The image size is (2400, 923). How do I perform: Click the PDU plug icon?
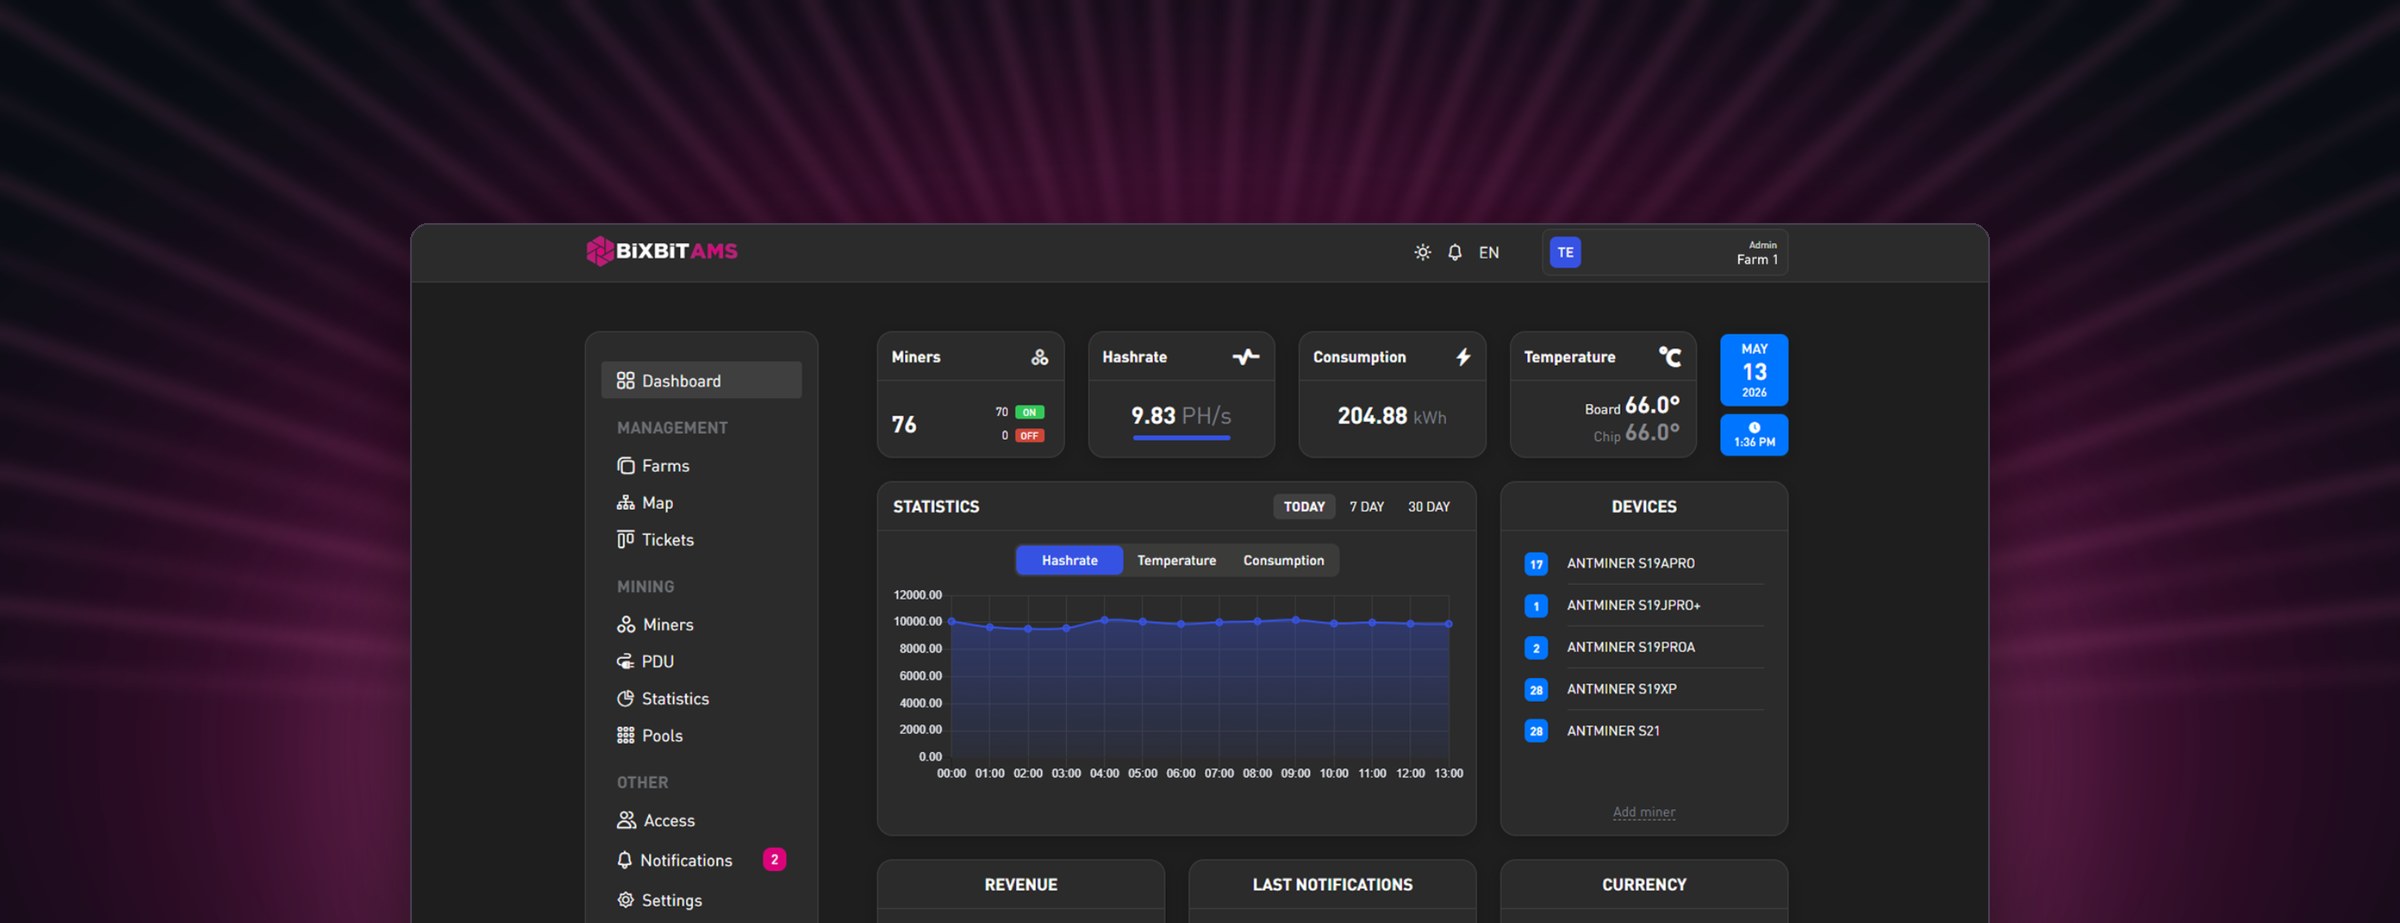(x=625, y=661)
